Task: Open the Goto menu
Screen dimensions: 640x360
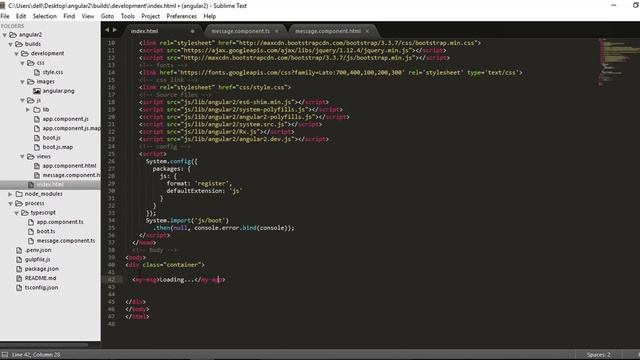Action: pos(107,16)
